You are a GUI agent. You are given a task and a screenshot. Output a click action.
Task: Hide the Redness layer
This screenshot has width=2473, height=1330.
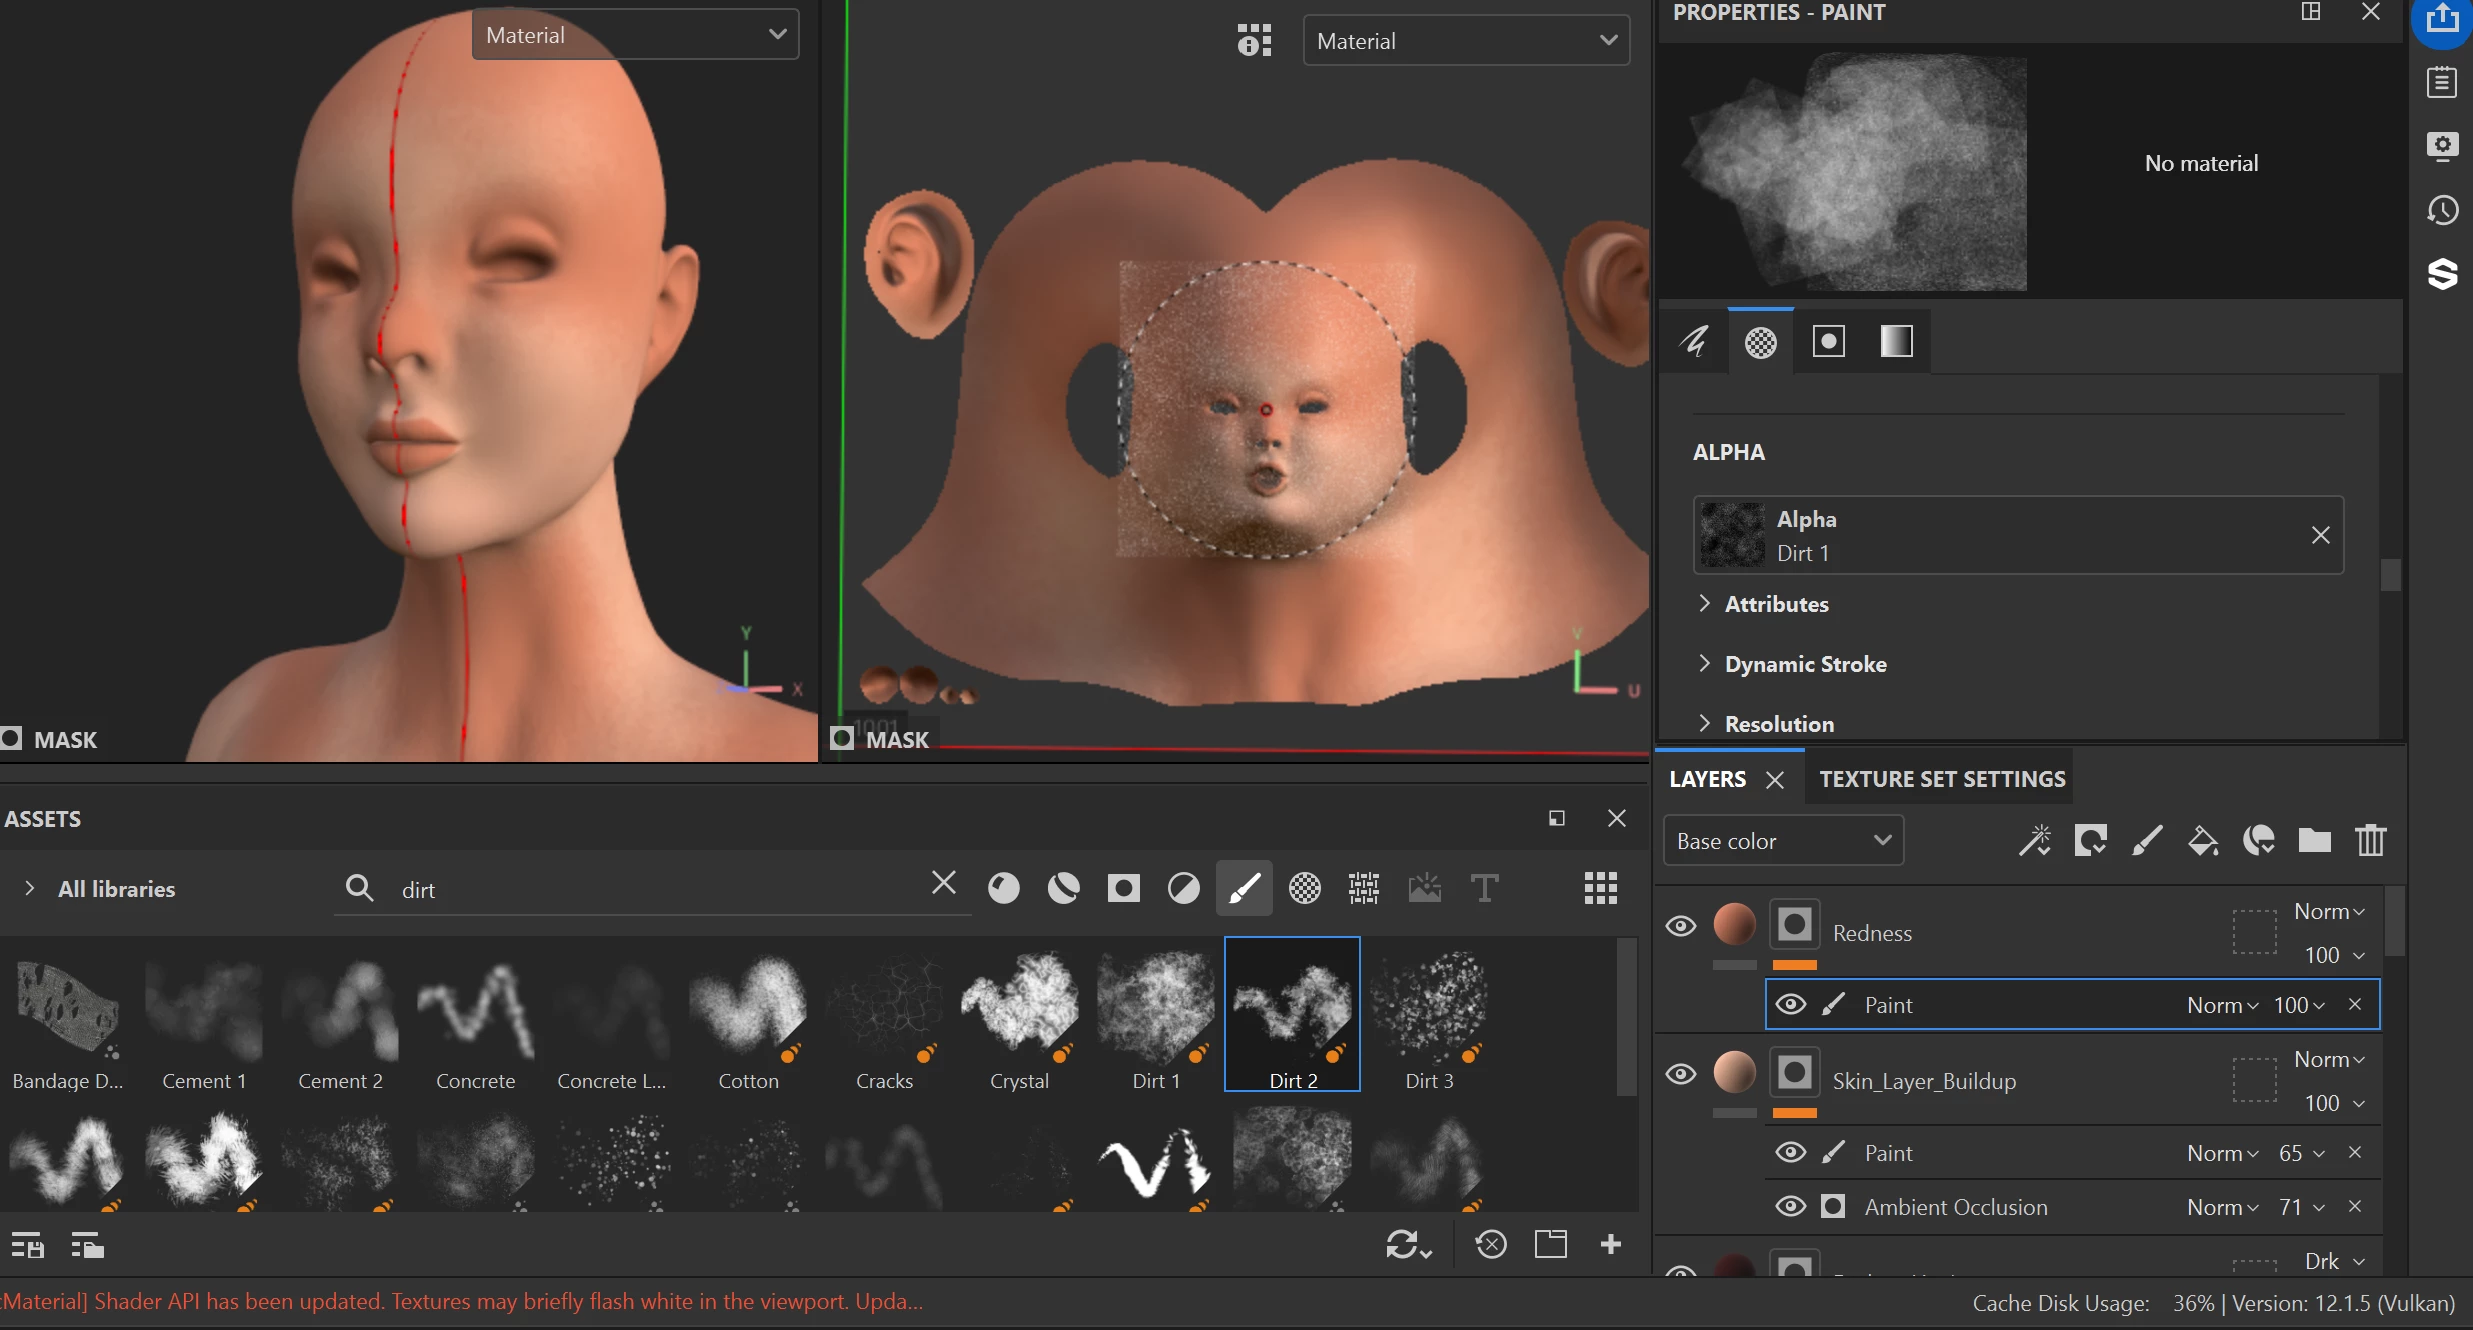(1681, 926)
